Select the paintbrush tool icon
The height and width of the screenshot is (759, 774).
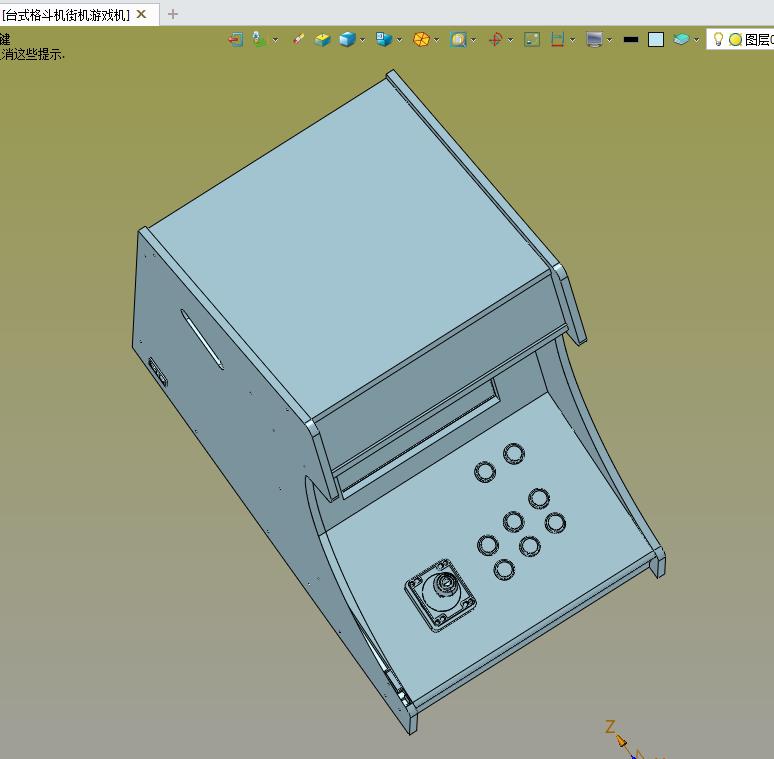click(x=298, y=39)
